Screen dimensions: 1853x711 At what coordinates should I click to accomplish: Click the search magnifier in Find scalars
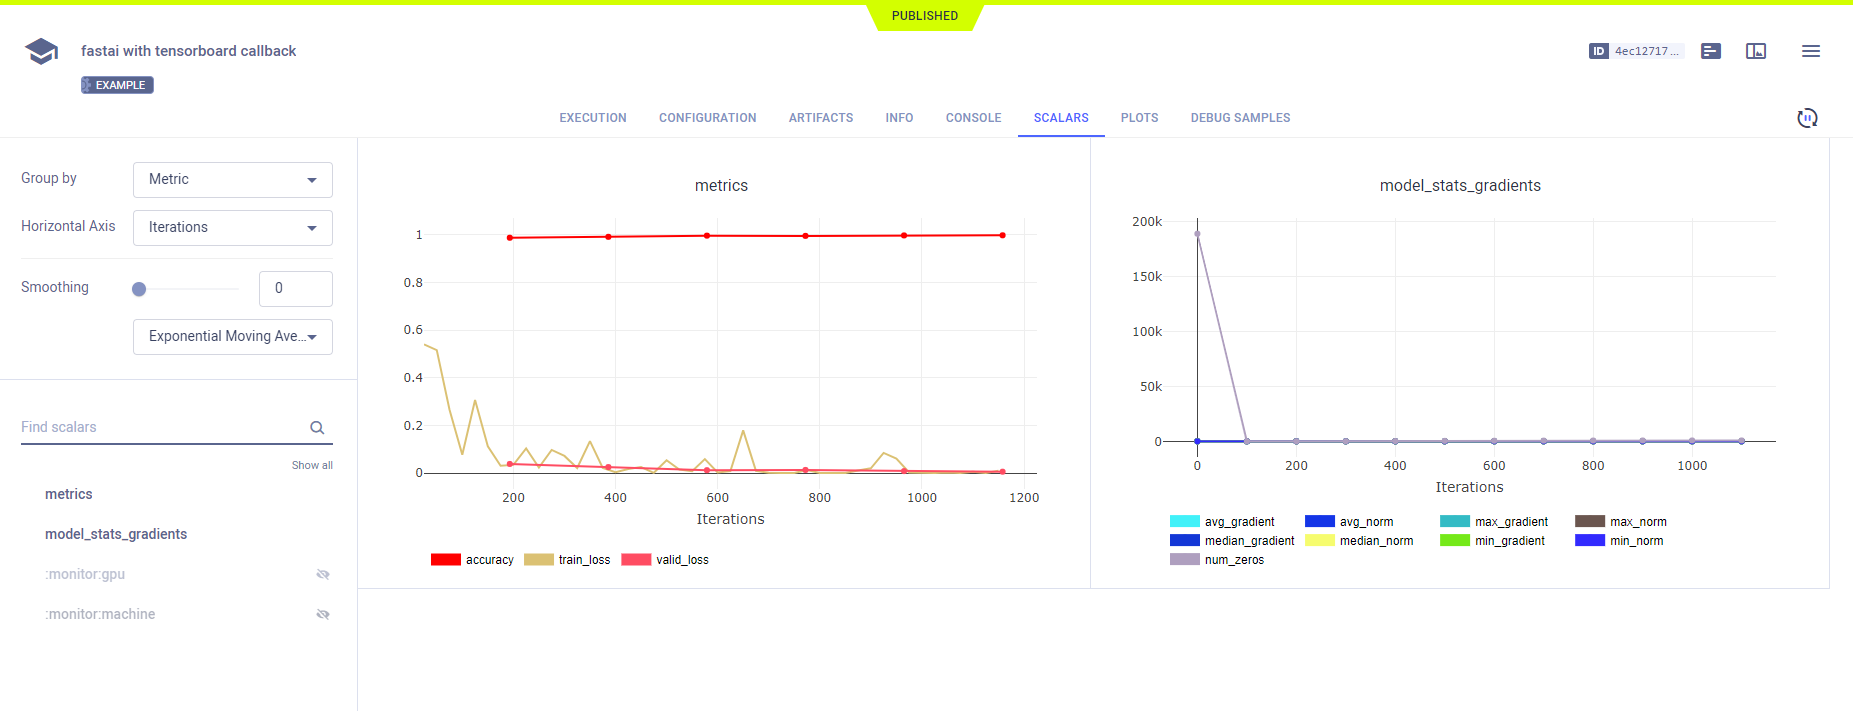(317, 428)
